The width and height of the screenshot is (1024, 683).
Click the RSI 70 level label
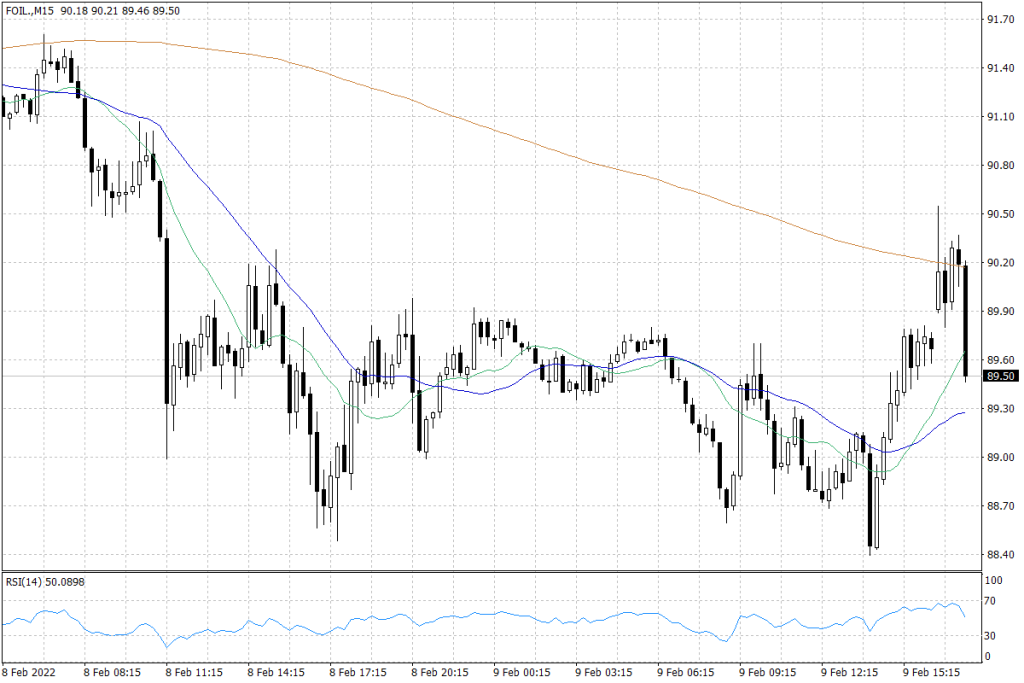click(993, 602)
